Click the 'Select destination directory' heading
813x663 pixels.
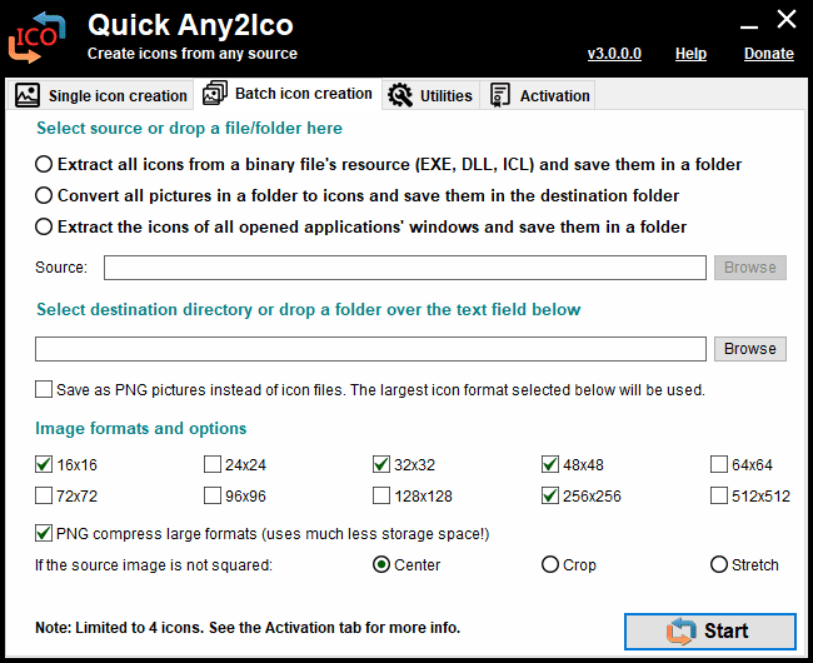[x=309, y=309]
